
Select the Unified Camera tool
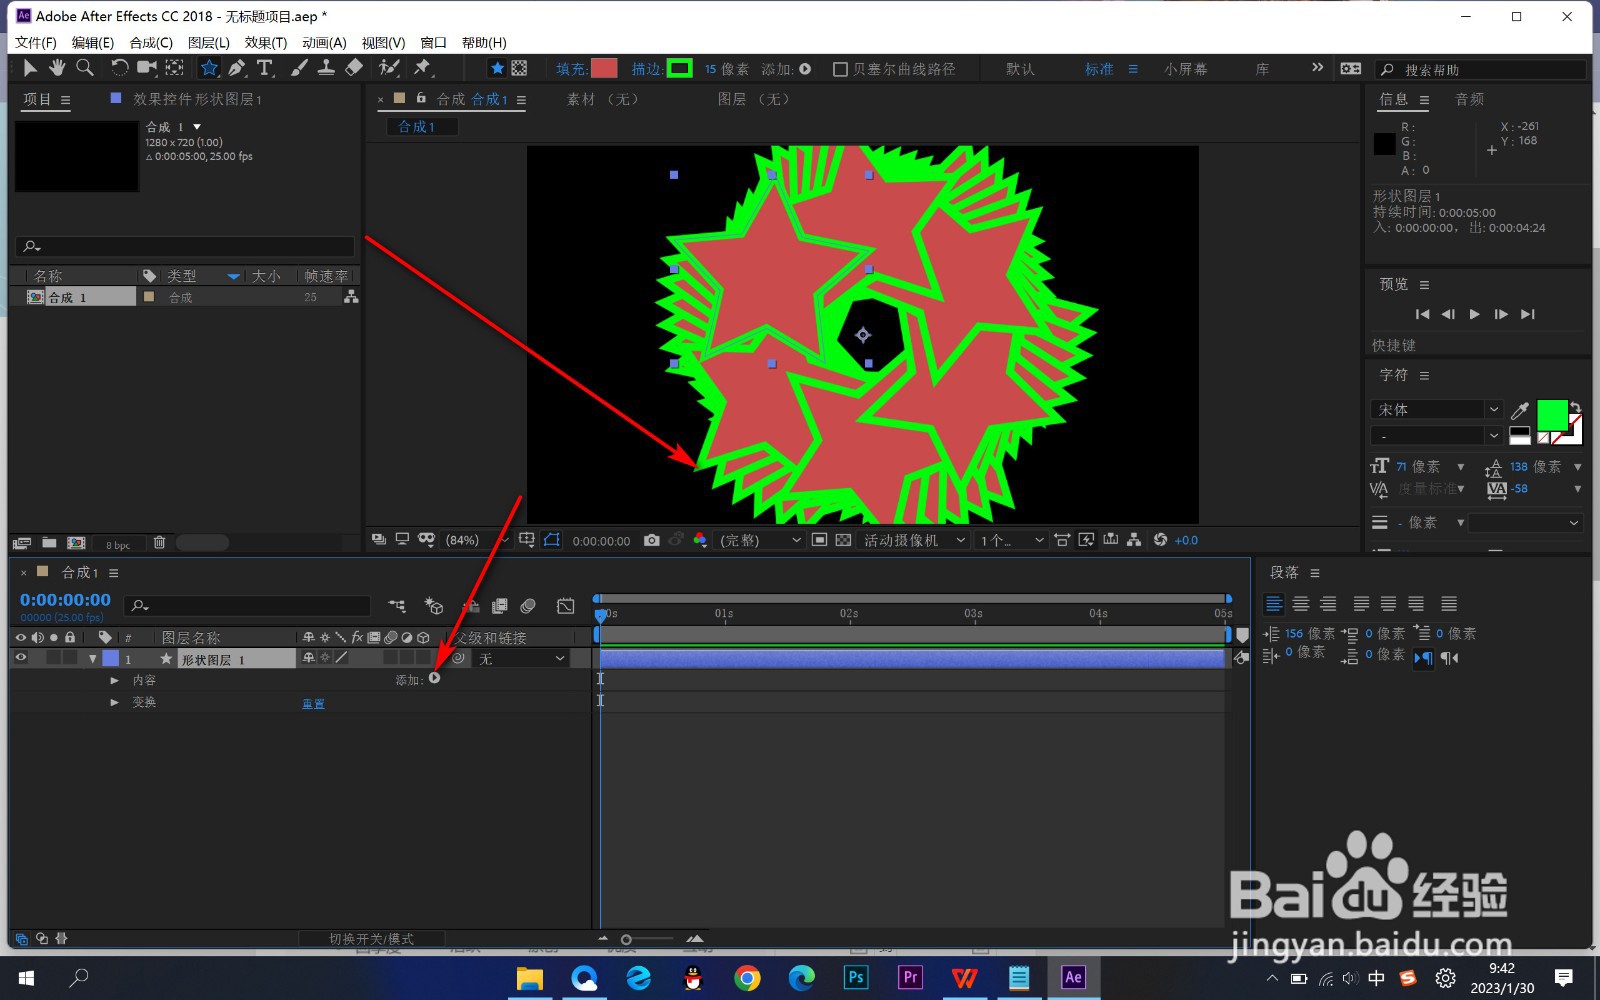[147, 68]
